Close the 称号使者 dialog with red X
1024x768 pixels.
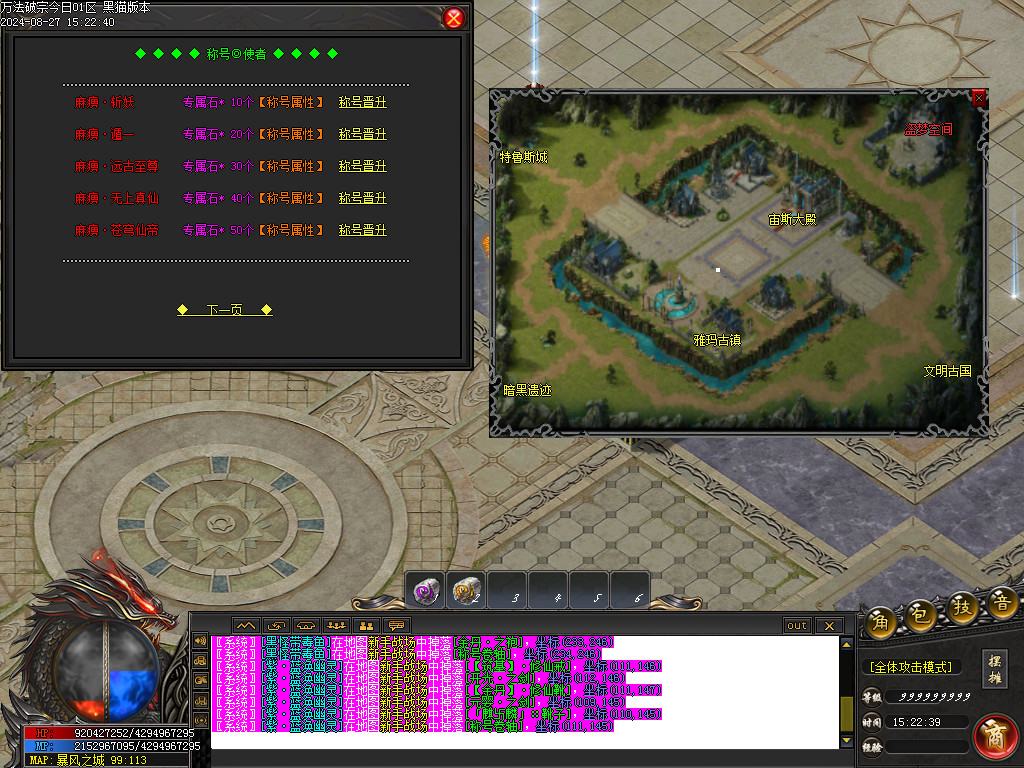pyautogui.click(x=453, y=18)
